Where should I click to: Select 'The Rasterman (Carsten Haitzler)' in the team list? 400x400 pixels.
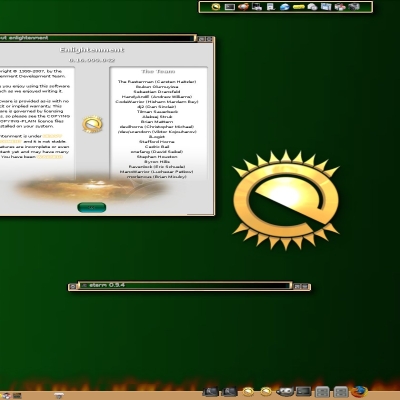click(157, 82)
